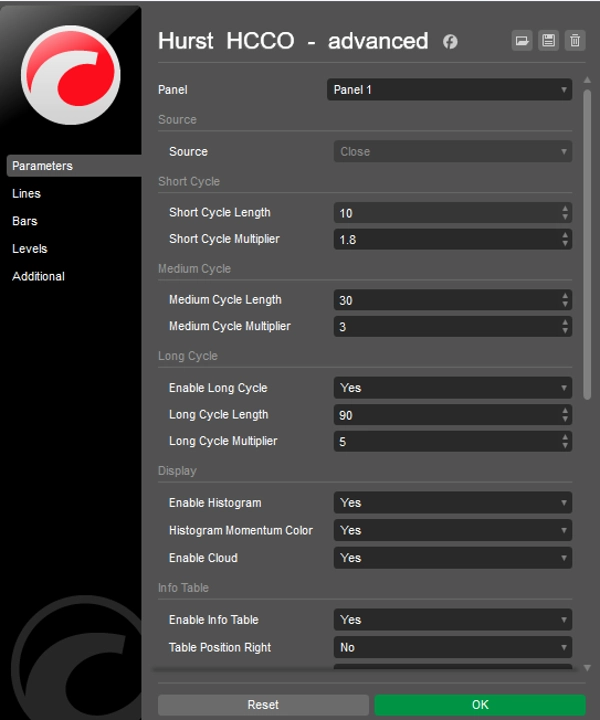Click the red cTrader logo
Screen dimensions: 600x720
(71, 75)
